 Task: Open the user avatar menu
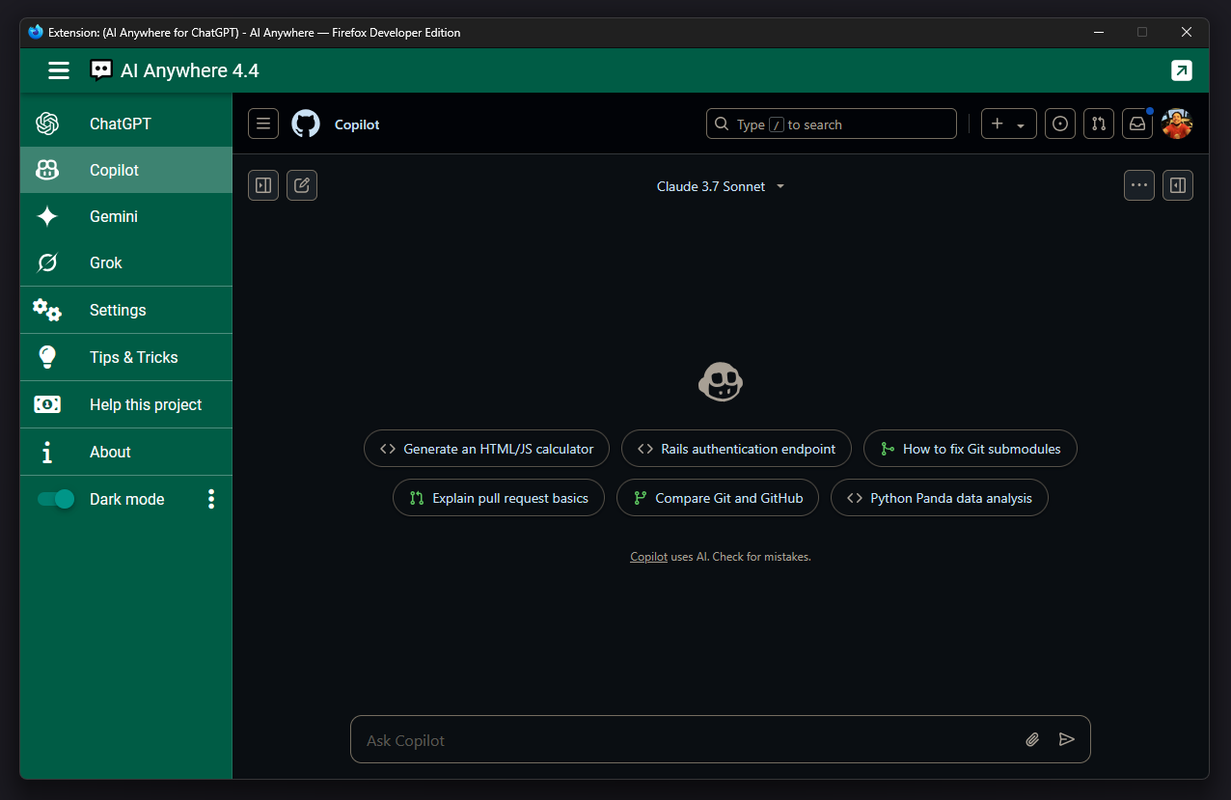pyautogui.click(x=1177, y=124)
